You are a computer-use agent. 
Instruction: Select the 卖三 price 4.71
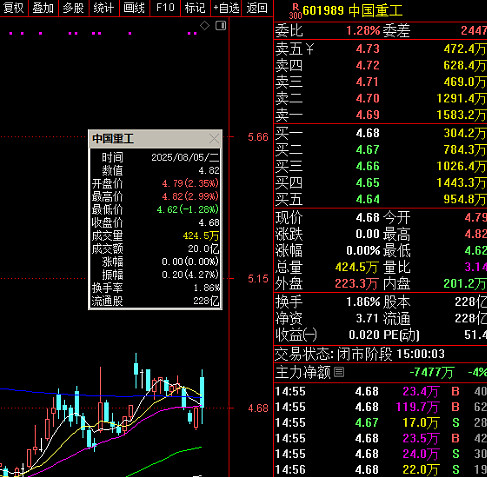tap(368, 82)
